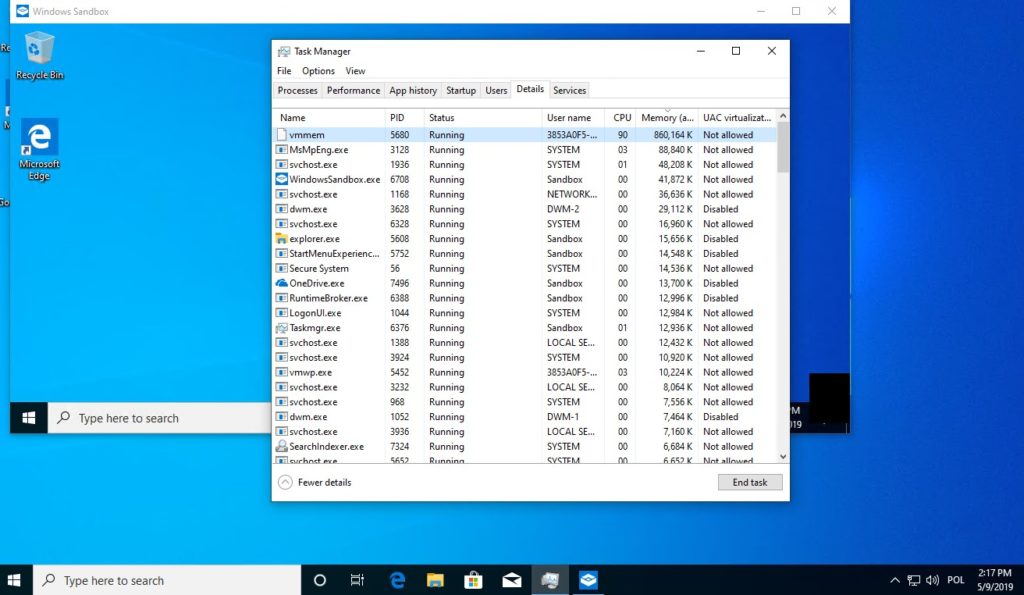Image resolution: width=1024 pixels, height=595 pixels.
Task: Select OneDrive.exe process icon
Action: point(281,283)
